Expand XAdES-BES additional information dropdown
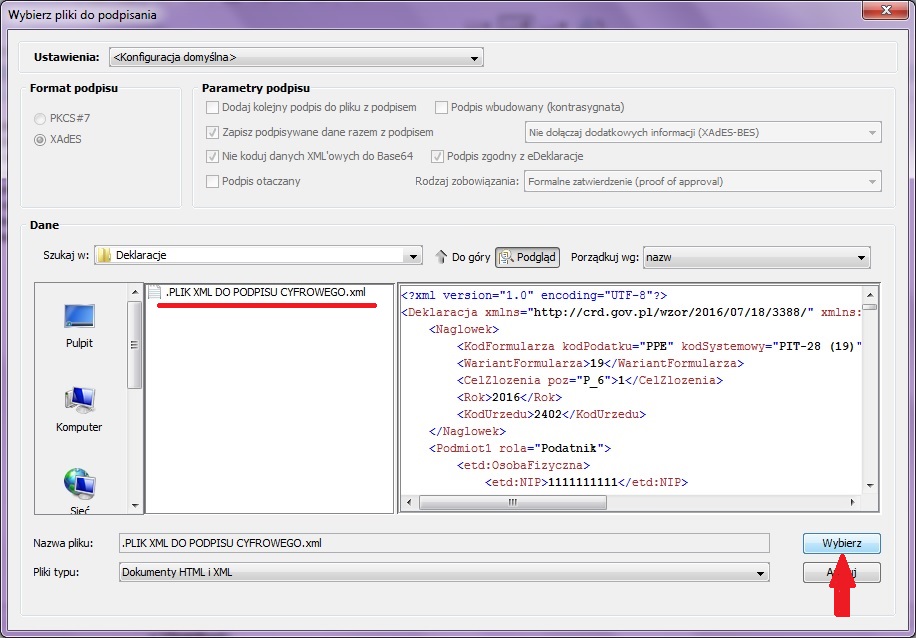The height and width of the screenshot is (638, 916). pos(703,133)
